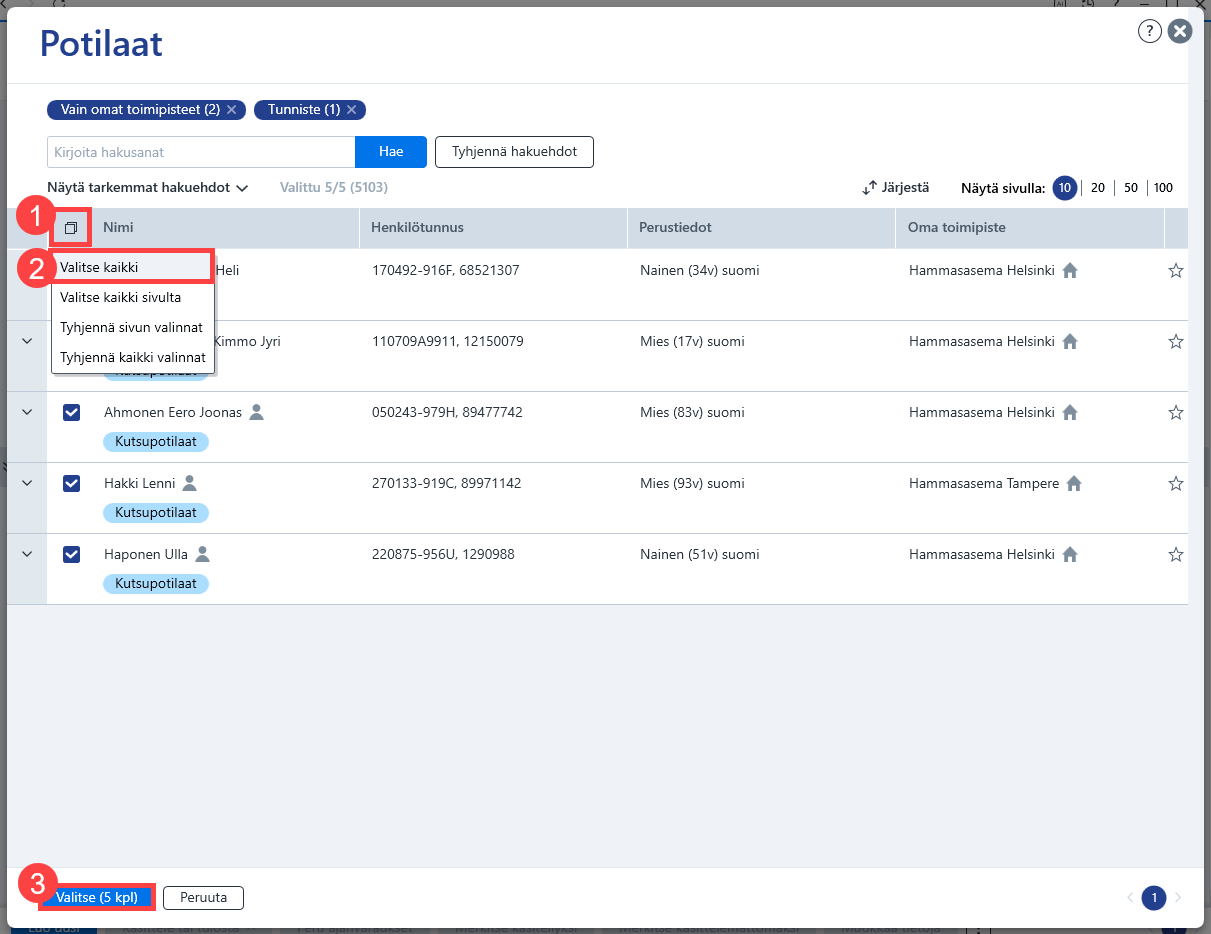Star the patient Haponen Ulla
The image size is (1211, 934).
pyautogui.click(x=1176, y=554)
